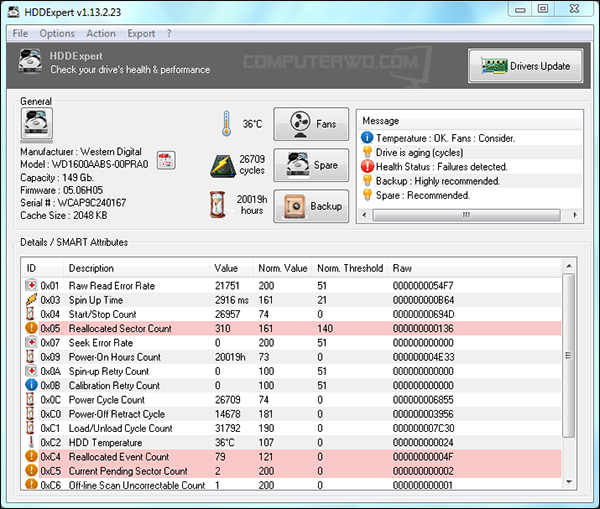Image resolution: width=600 pixels, height=509 pixels.
Task: Click SMART table vertical scrollbar thumb
Action: 569,355
